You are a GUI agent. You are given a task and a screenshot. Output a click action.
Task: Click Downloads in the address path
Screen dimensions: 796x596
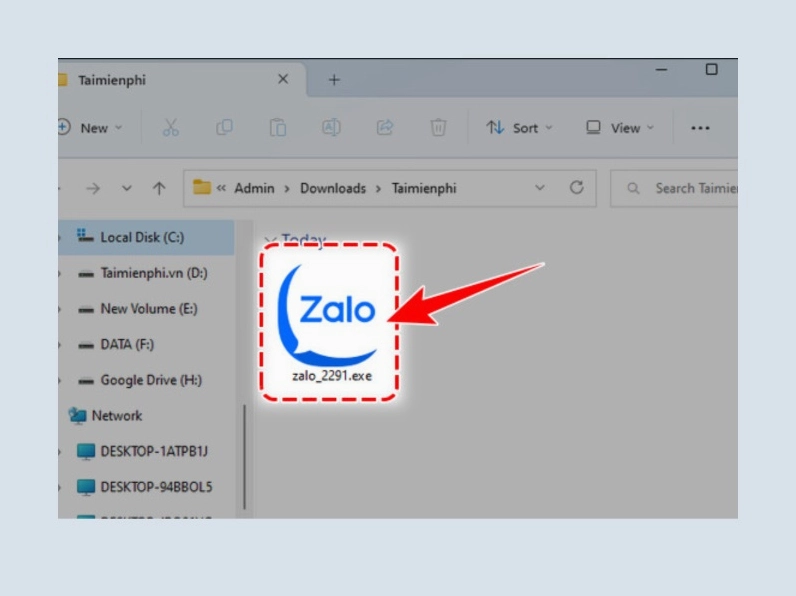pyautogui.click(x=333, y=188)
